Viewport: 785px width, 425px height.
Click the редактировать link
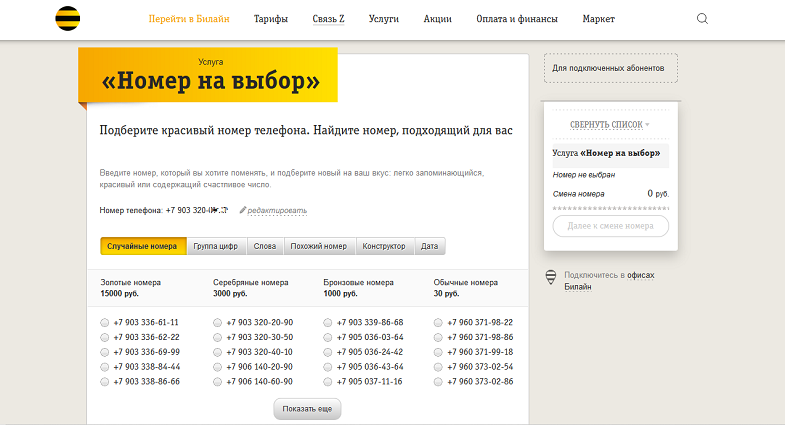[277, 211]
